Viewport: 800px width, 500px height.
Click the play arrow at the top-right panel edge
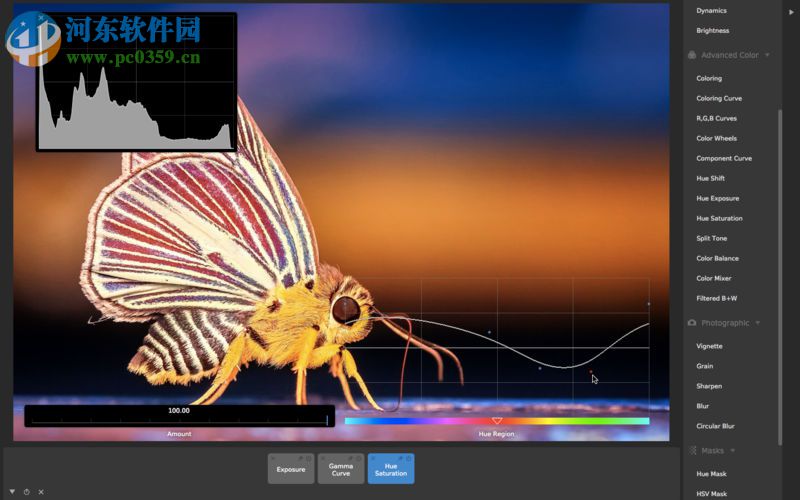pos(791,12)
